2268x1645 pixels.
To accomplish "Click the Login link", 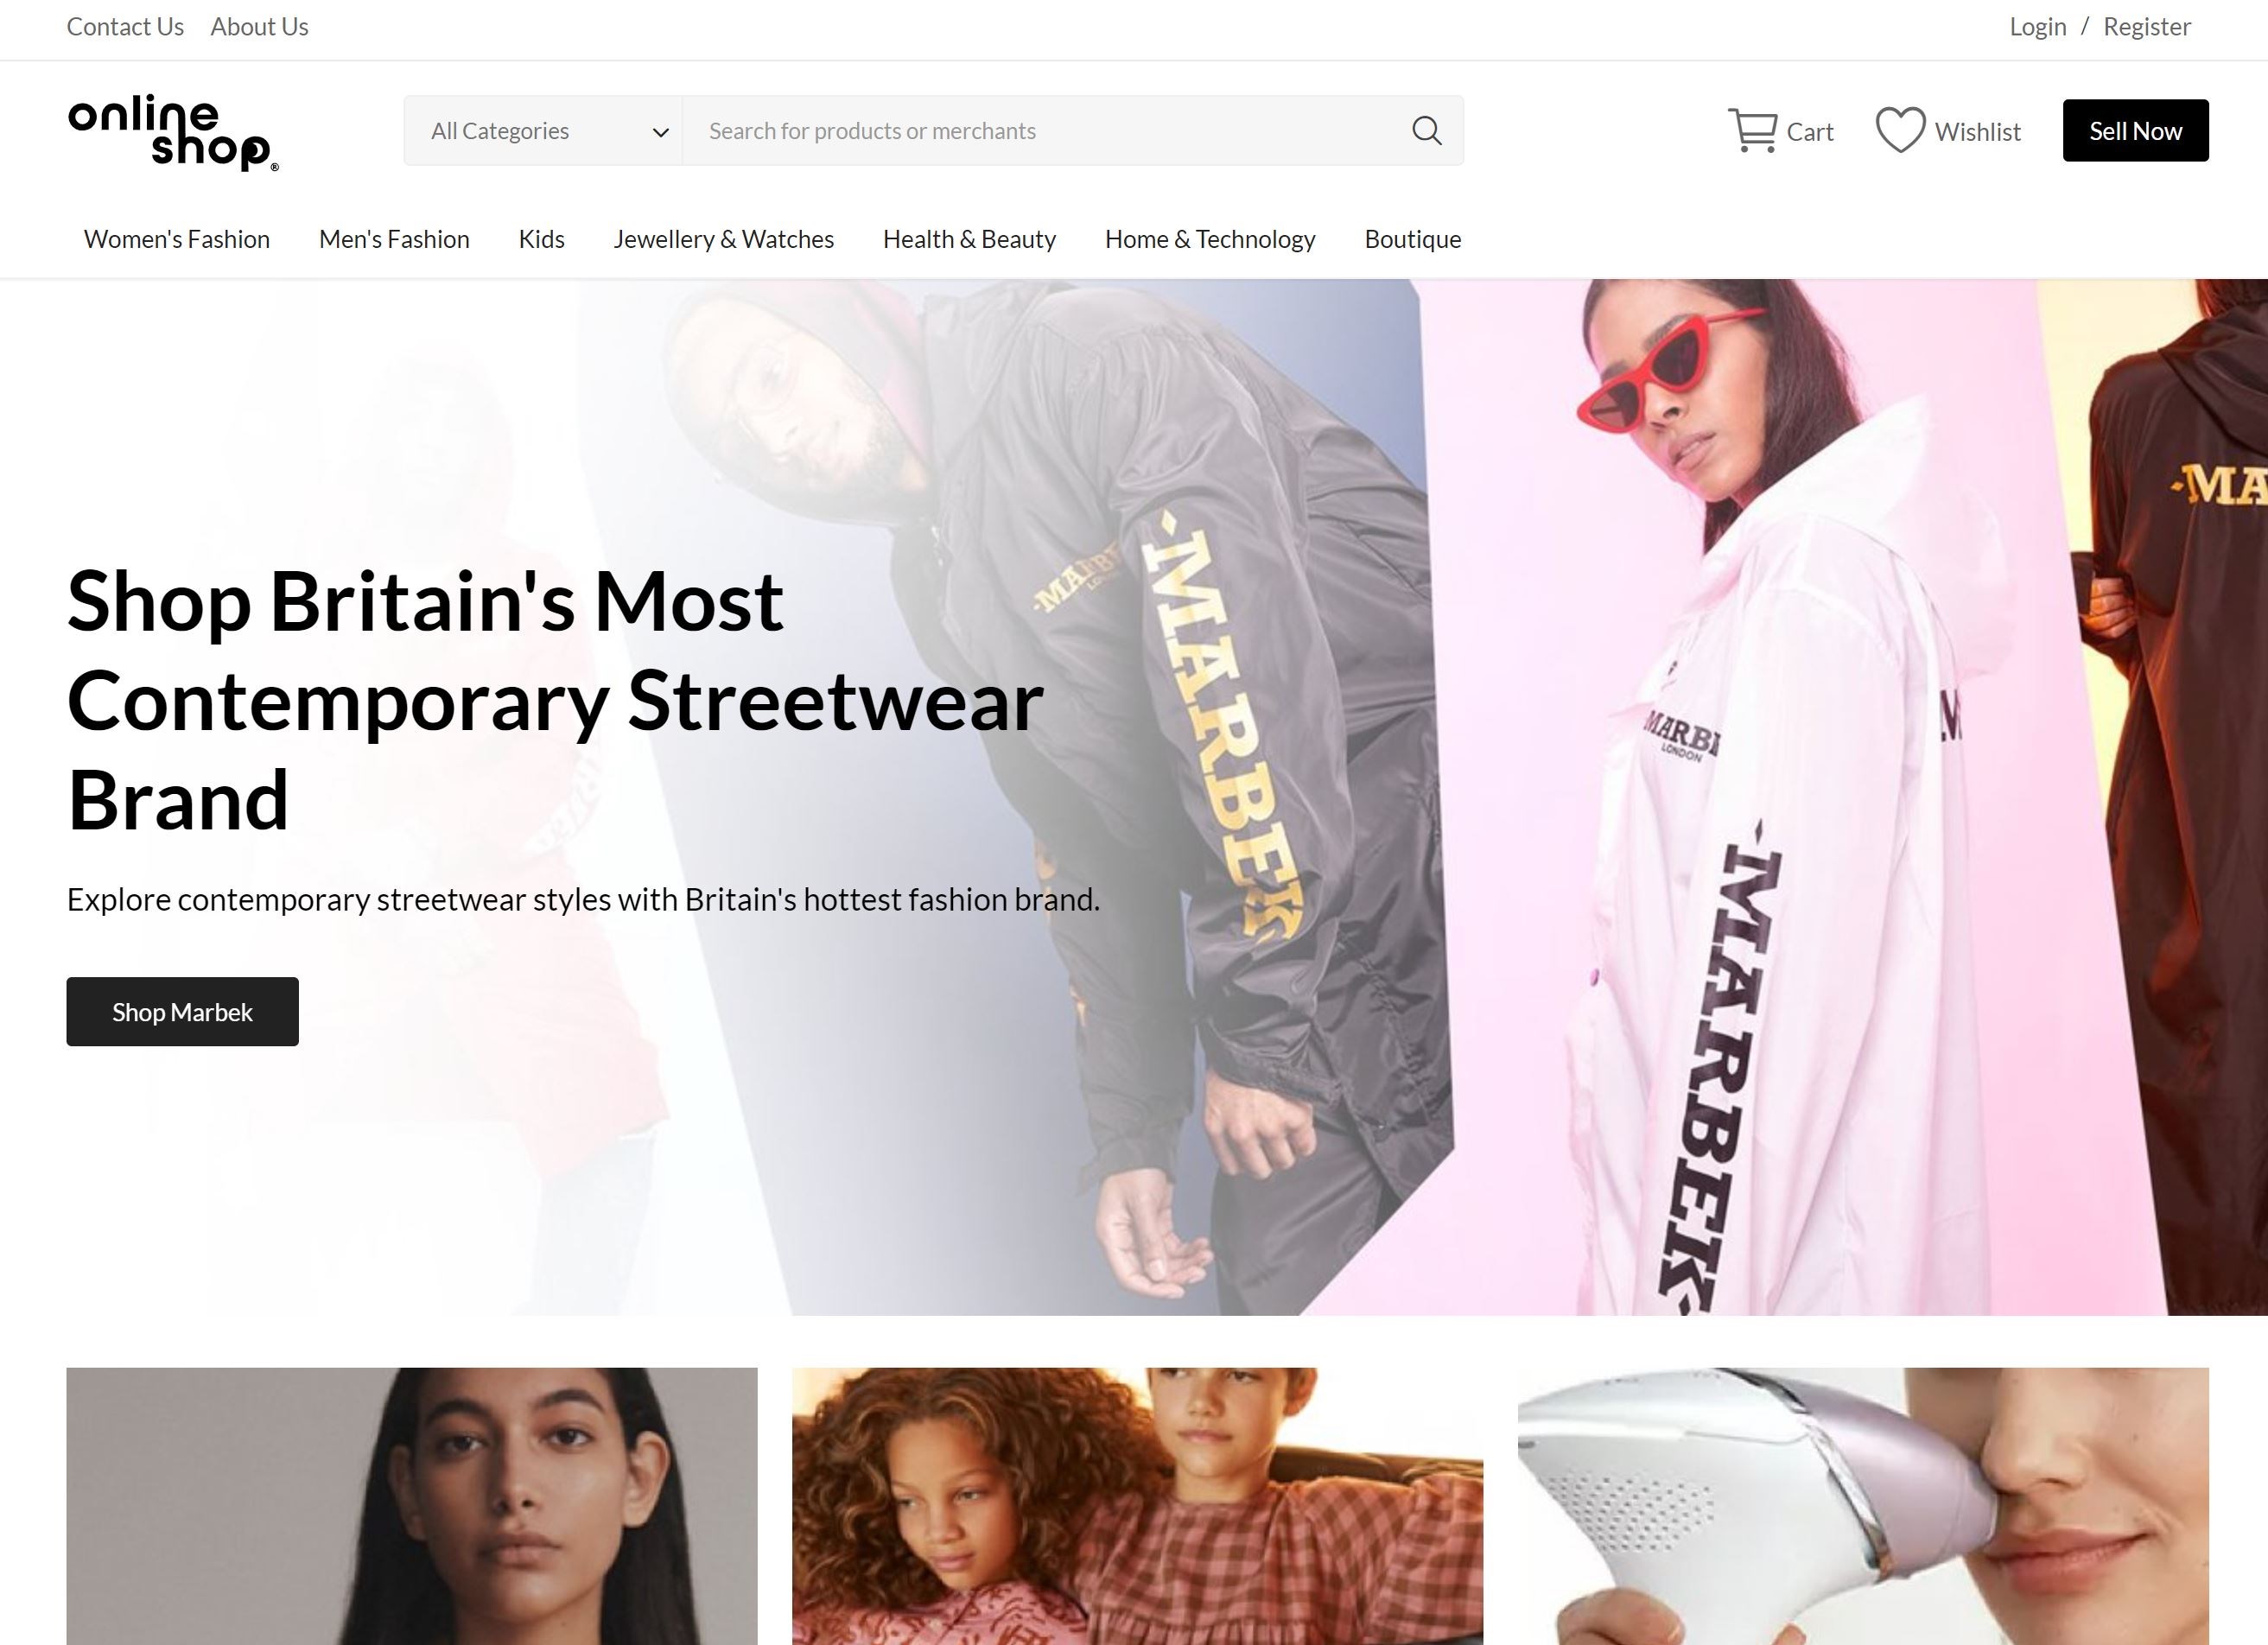I will click(2037, 27).
